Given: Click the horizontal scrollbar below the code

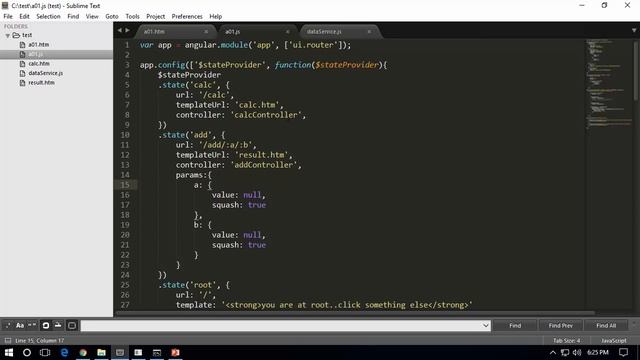Looking at the screenshot, I should tap(355, 313).
